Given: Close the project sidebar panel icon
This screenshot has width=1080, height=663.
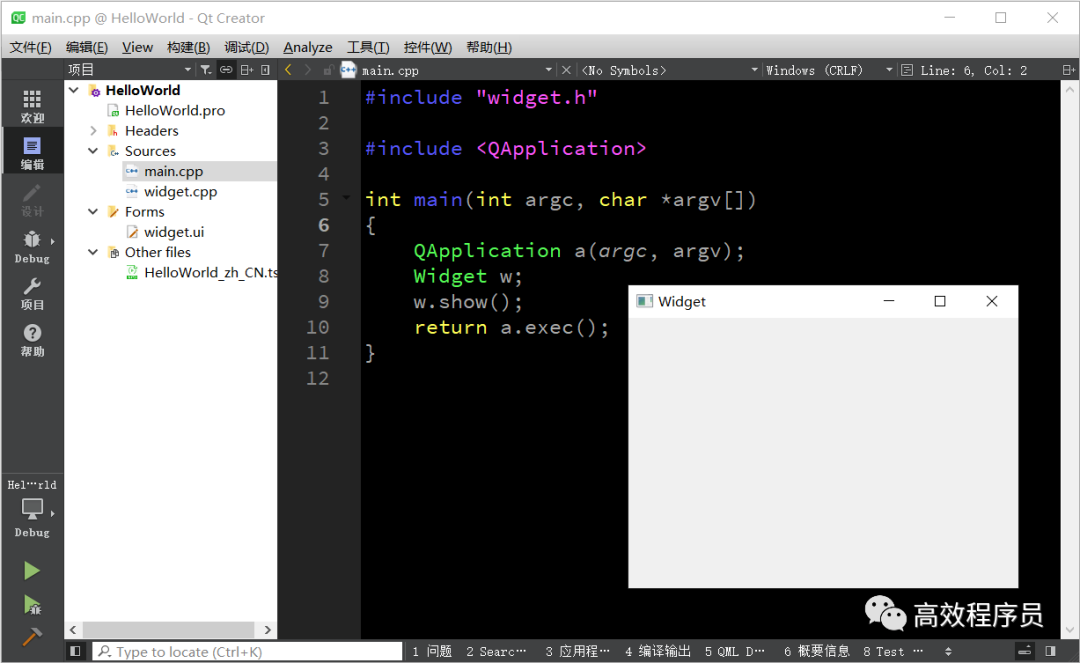Looking at the screenshot, I should tap(265, 70).
